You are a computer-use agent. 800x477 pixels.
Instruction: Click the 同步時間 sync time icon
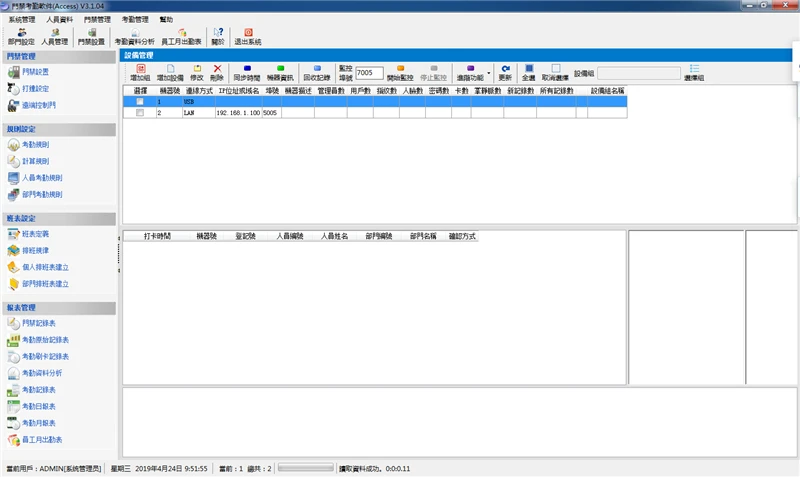click(247, 73)
